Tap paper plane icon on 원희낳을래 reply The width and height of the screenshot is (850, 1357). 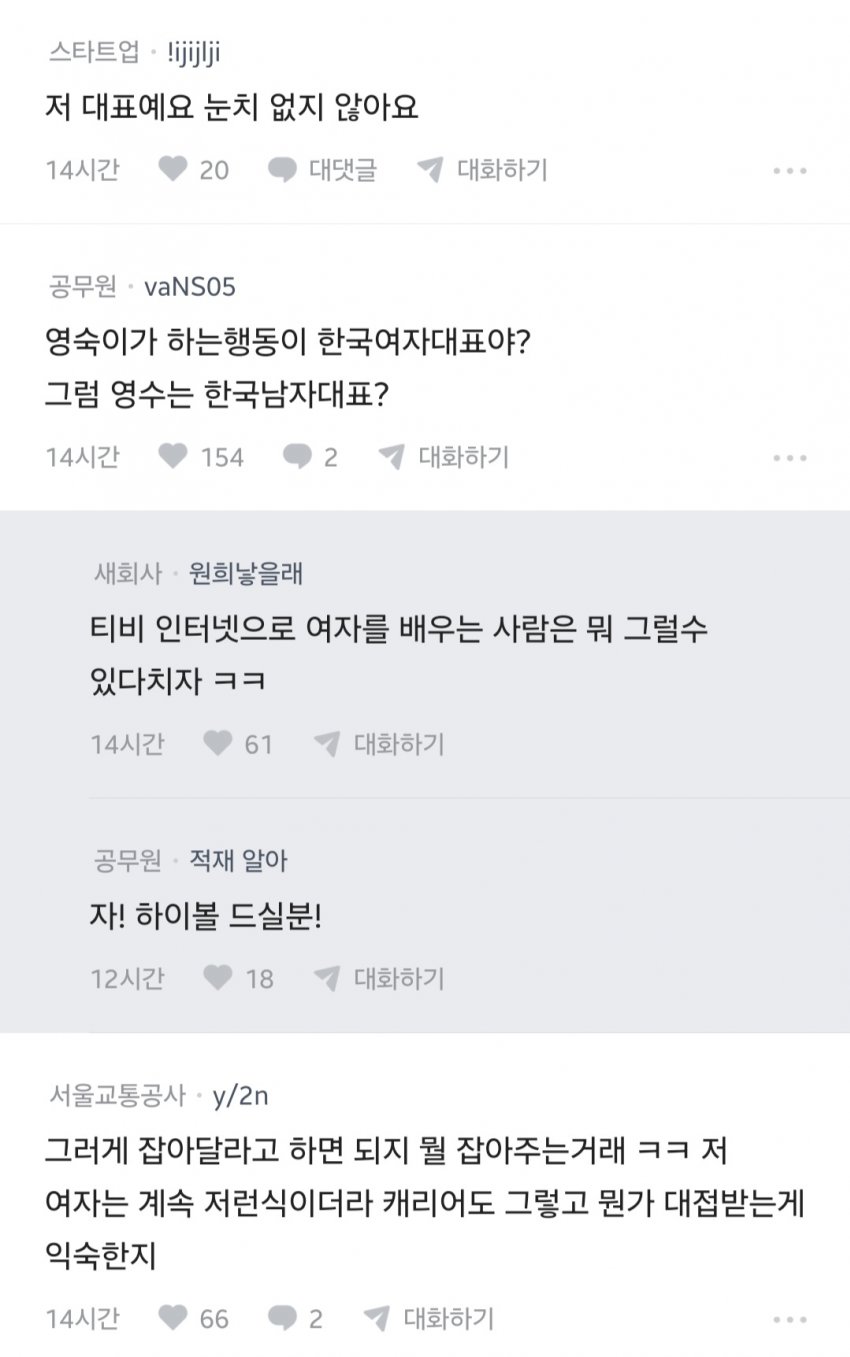(327, 743)
